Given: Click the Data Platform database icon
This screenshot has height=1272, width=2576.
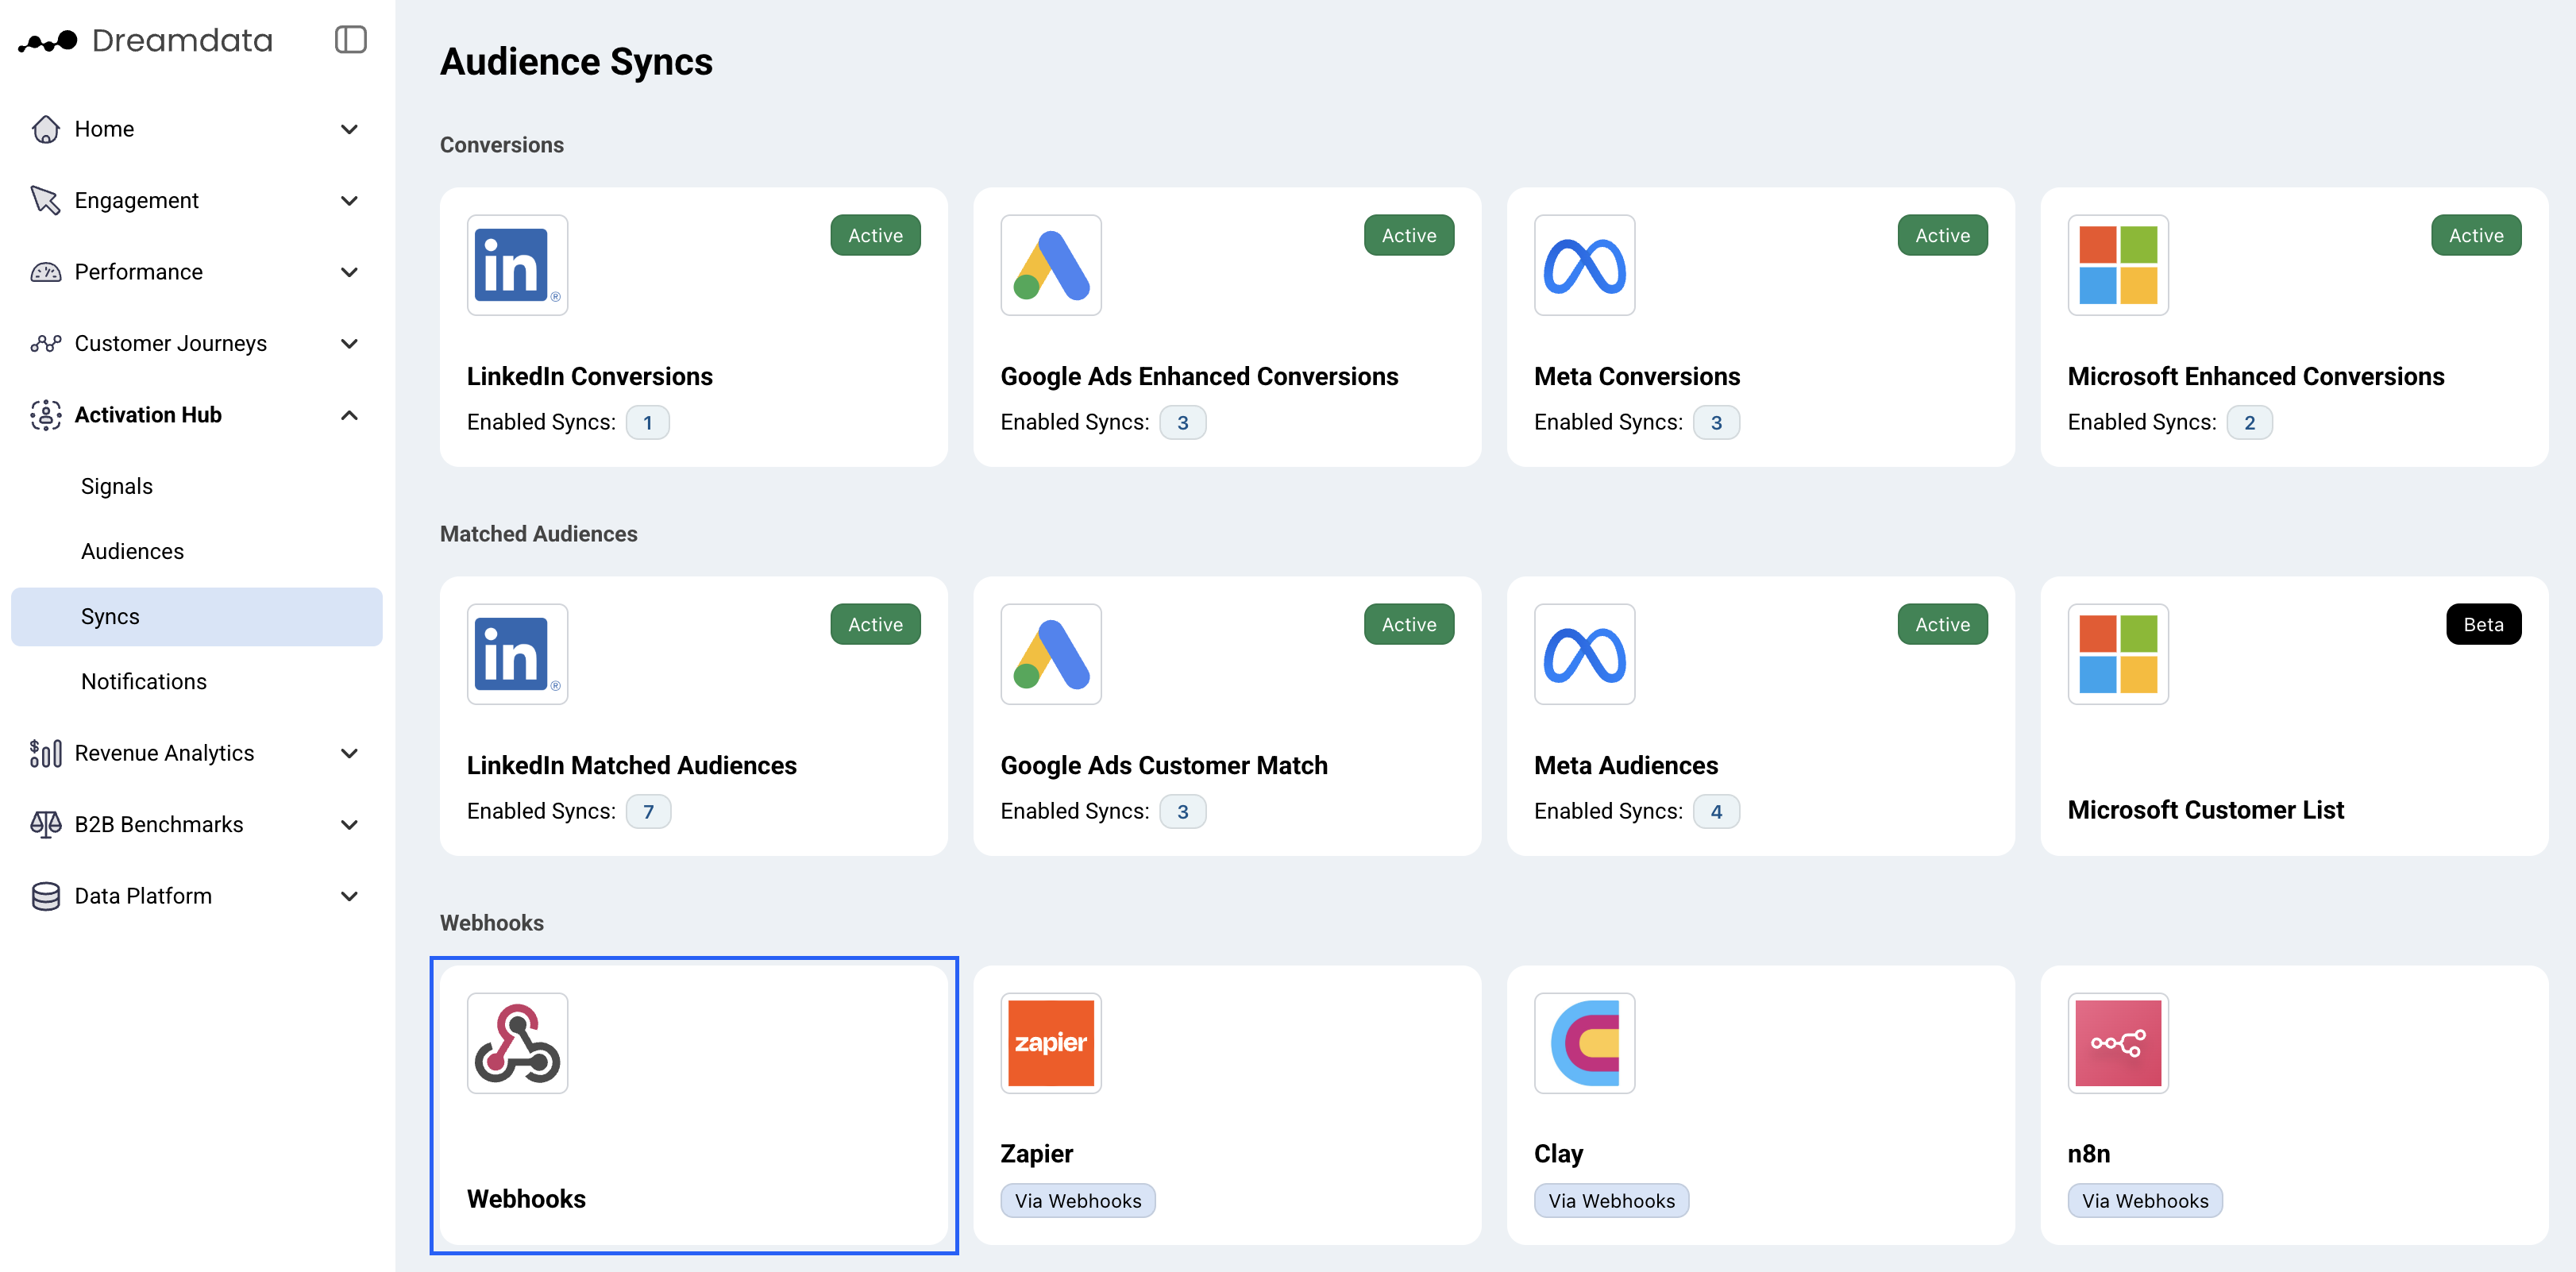Looking at the screenshot, I should pyautogui.click(x=46, y=896).
